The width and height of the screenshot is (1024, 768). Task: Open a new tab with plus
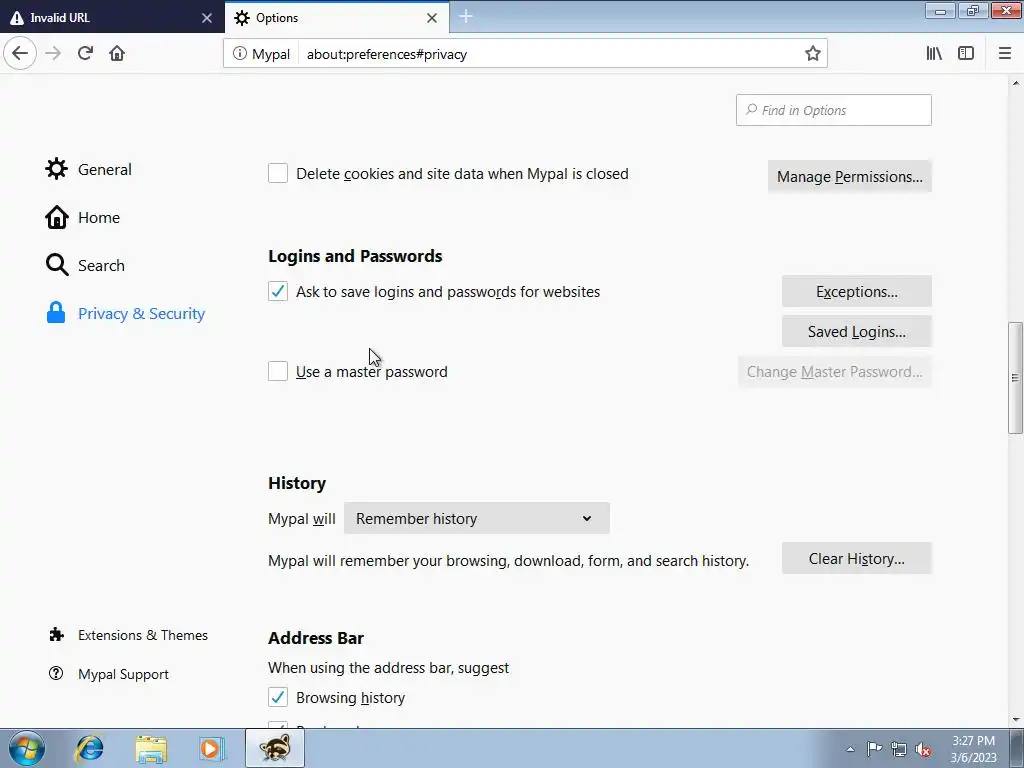tap(466, 16)
